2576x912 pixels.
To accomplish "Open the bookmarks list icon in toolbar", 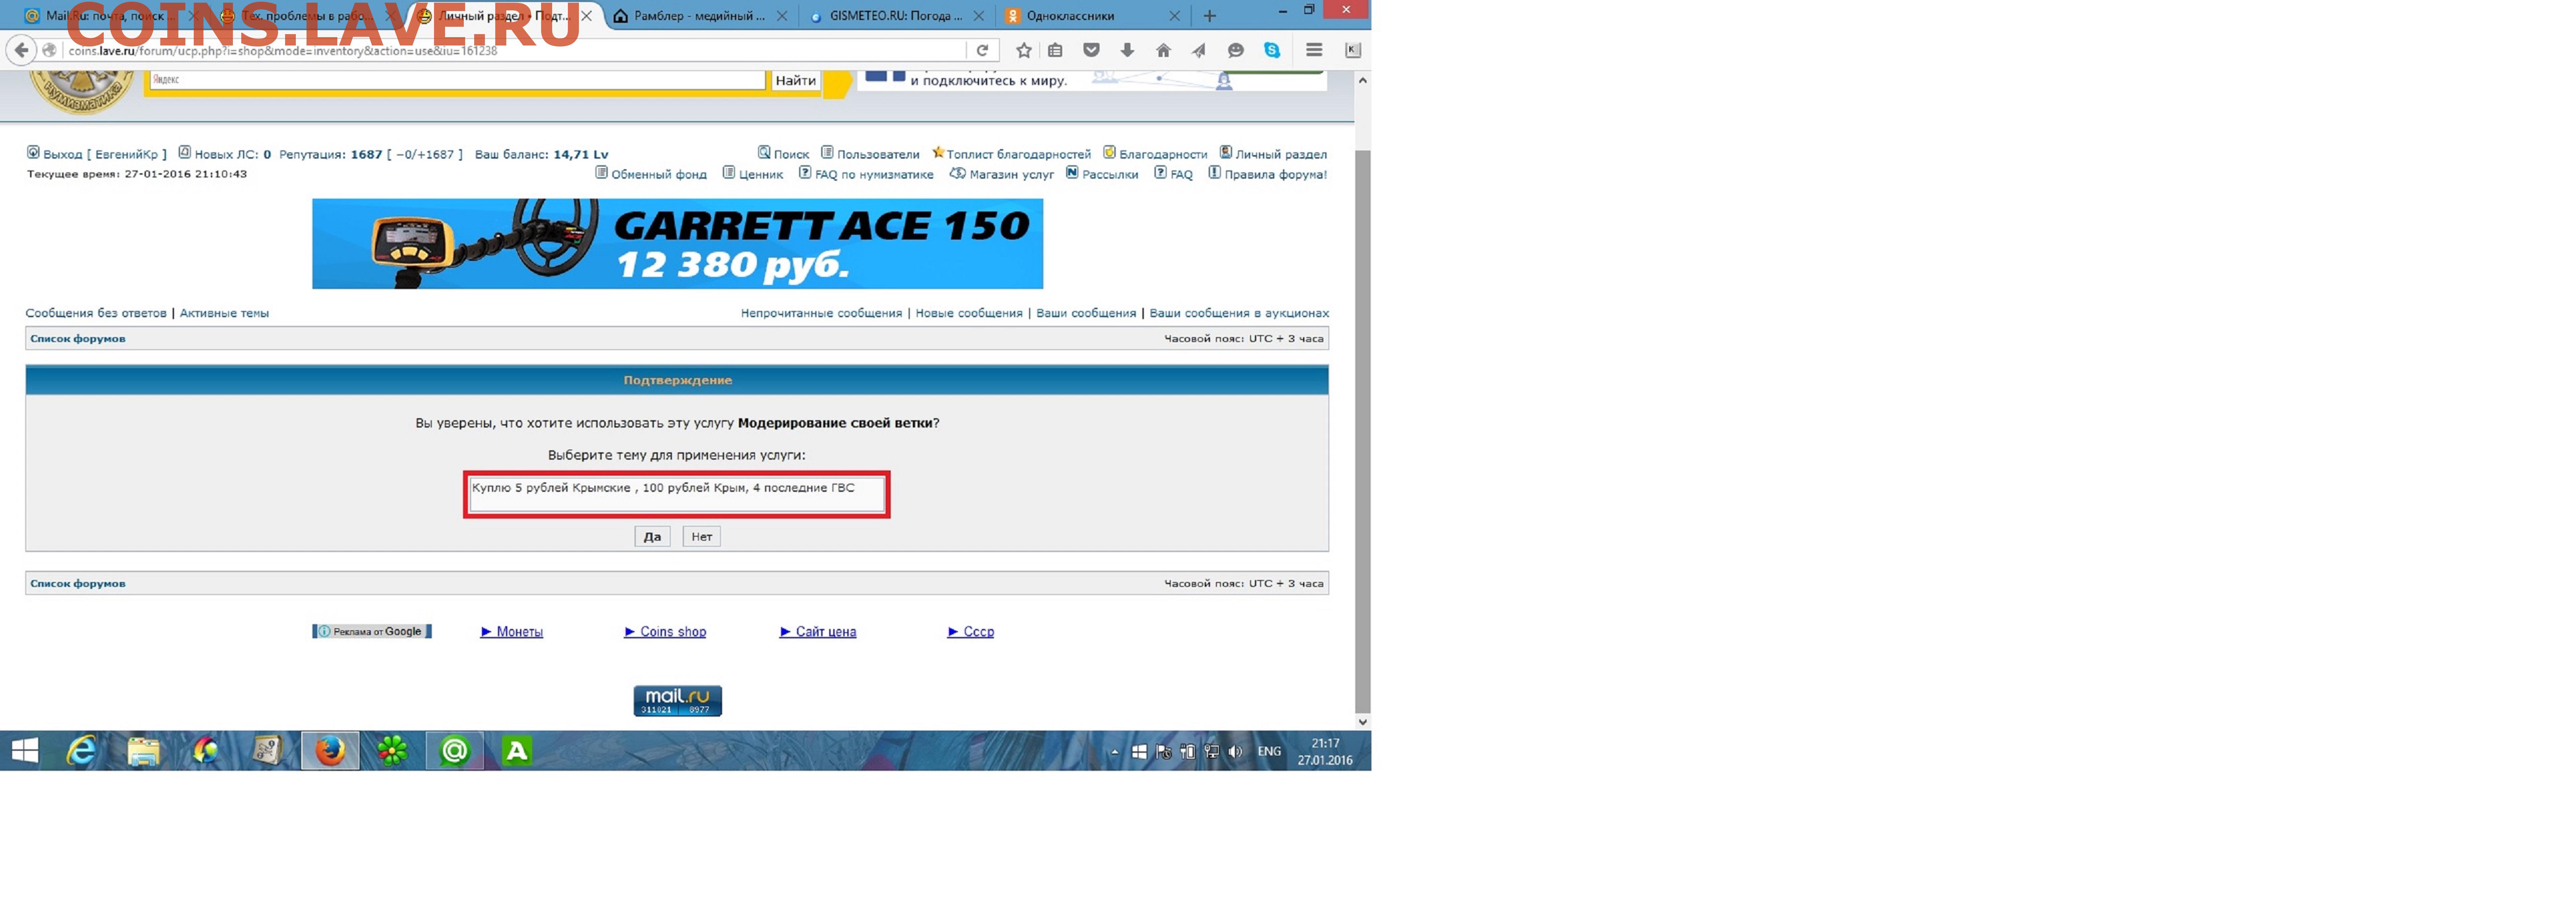I will 1055,50.
